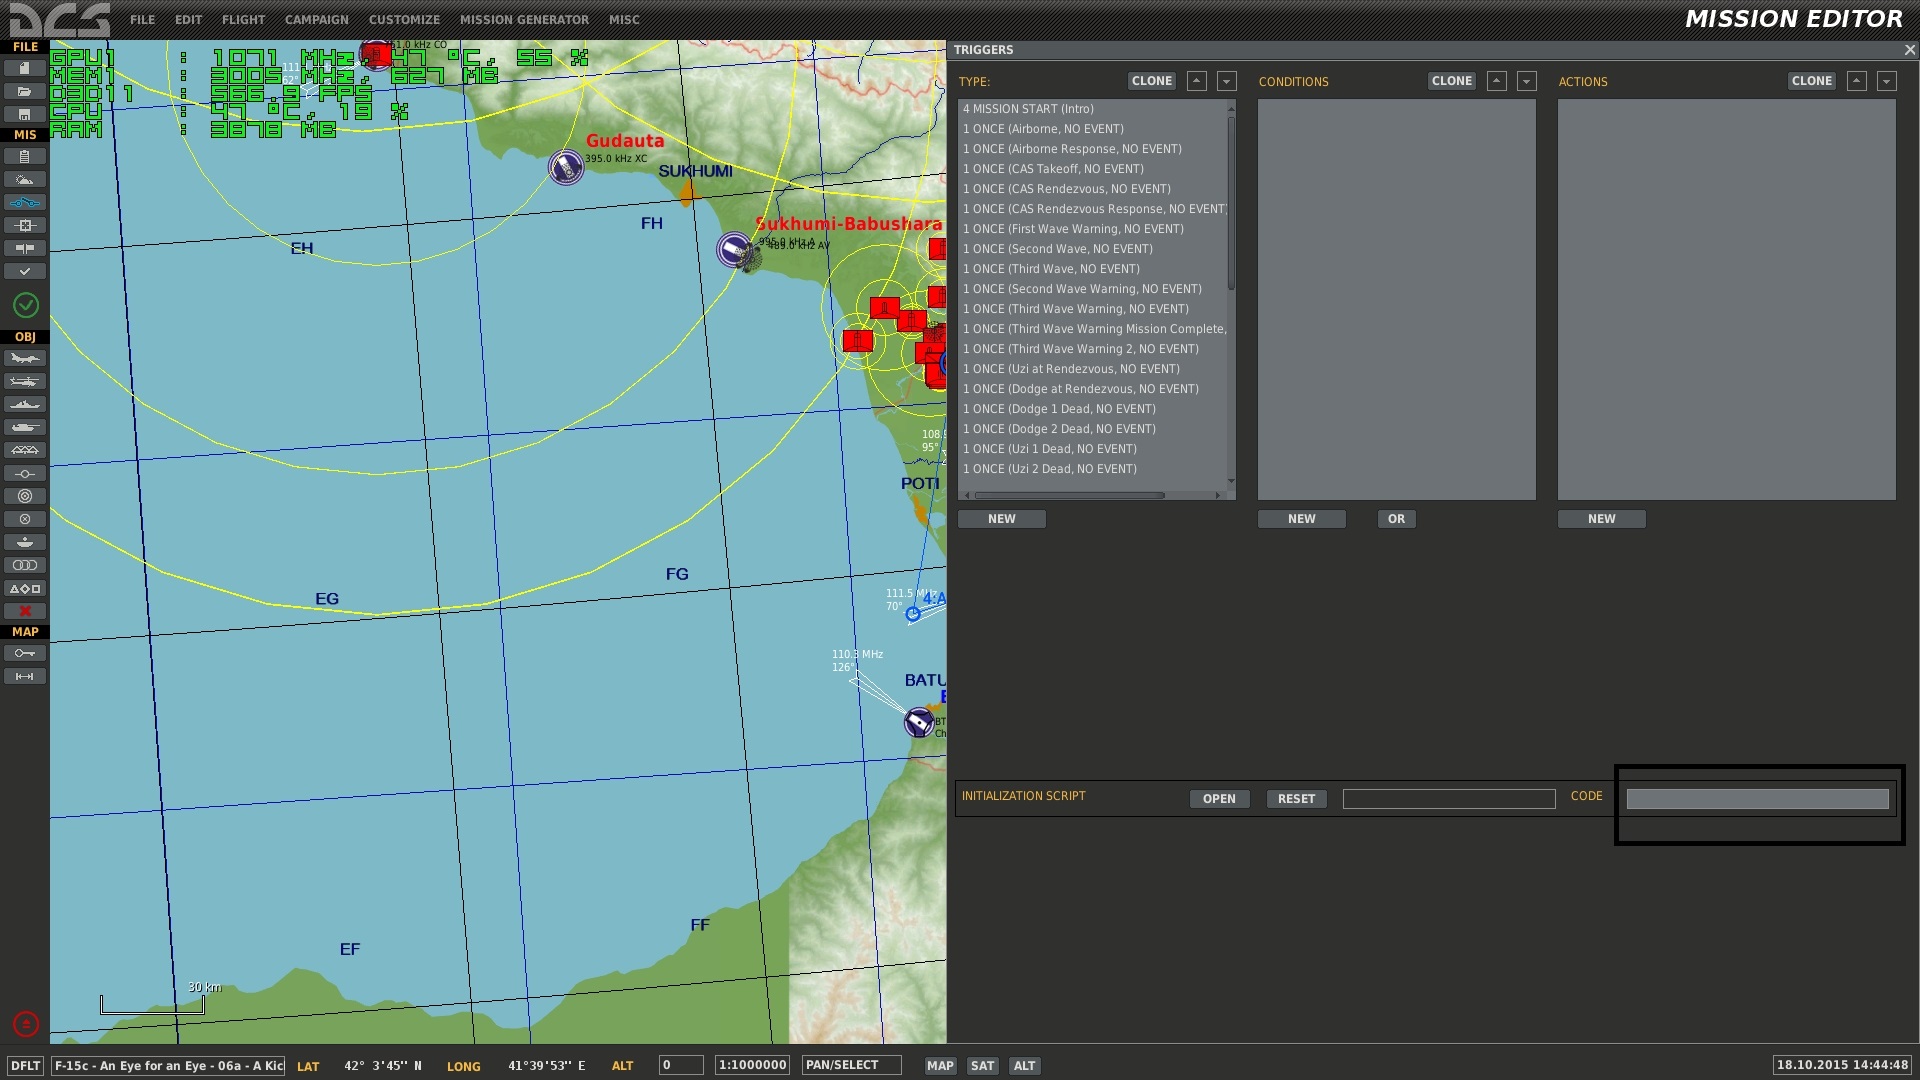Open the 1:1000000 map scale dropdown
This screenshot has width=1920, height=1080.
coord(753,1066)
